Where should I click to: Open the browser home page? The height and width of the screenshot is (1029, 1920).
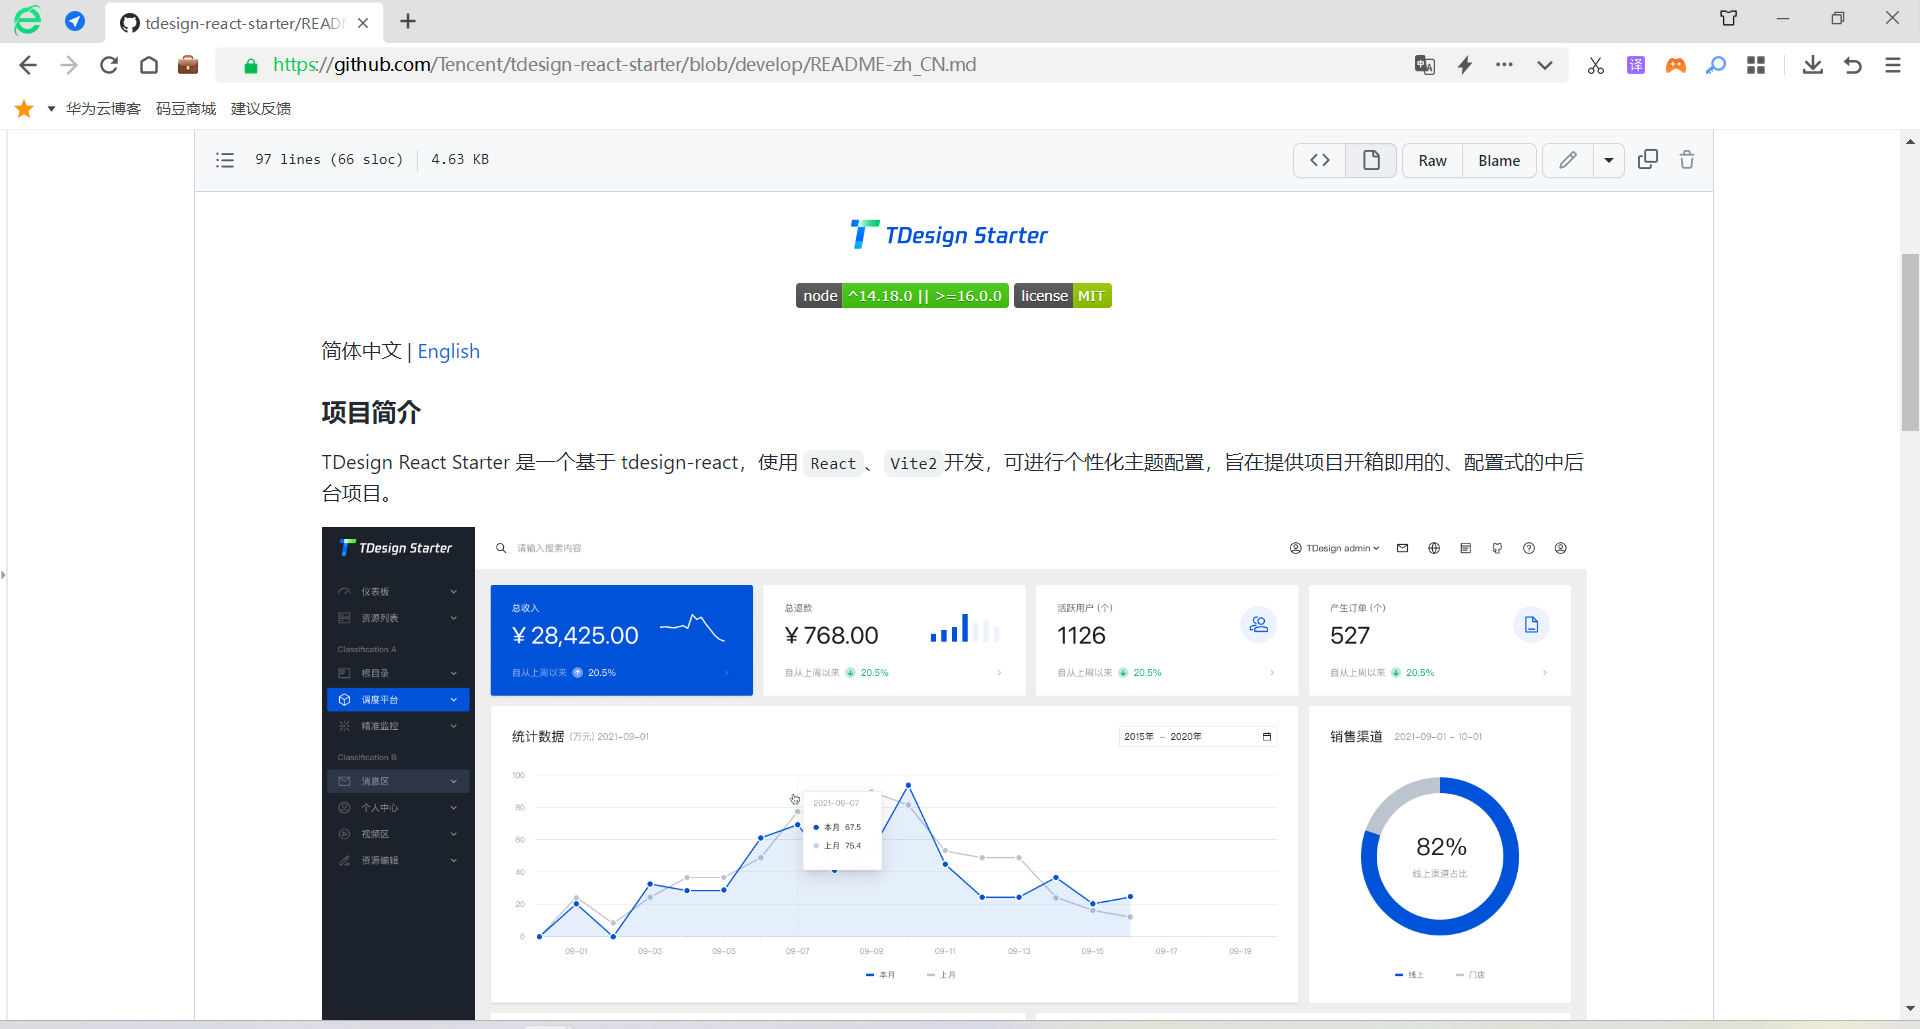pyautogui.click(x=149, y=65)
